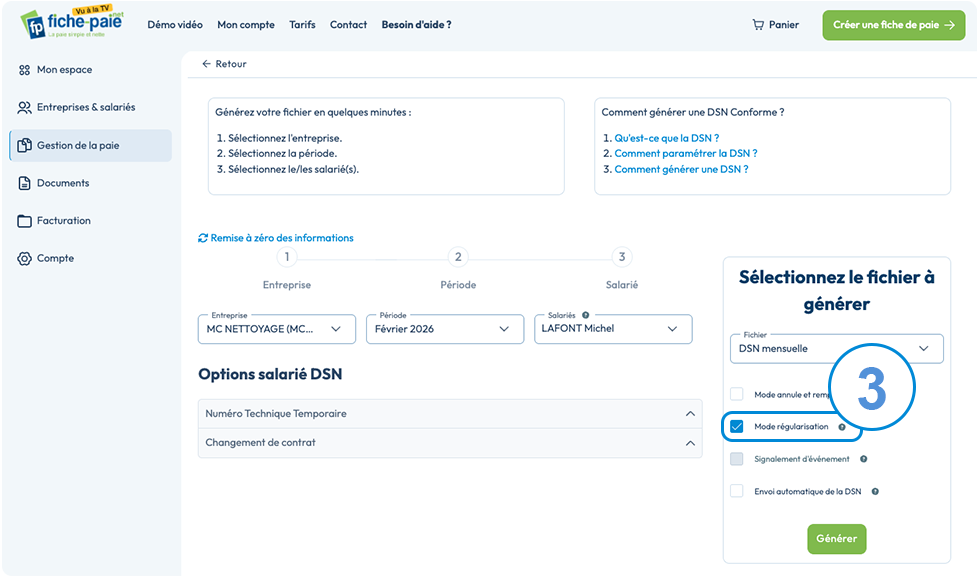Open Entreprises & salariés people icon

(24, 108)
